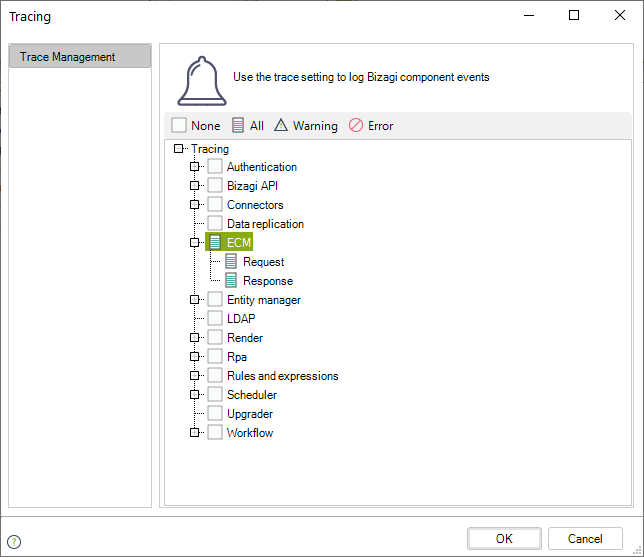Image resolution: width=644 pixels, height=557 pixels.
Task: Click the Response trace level icon
Action: (231, 280)
